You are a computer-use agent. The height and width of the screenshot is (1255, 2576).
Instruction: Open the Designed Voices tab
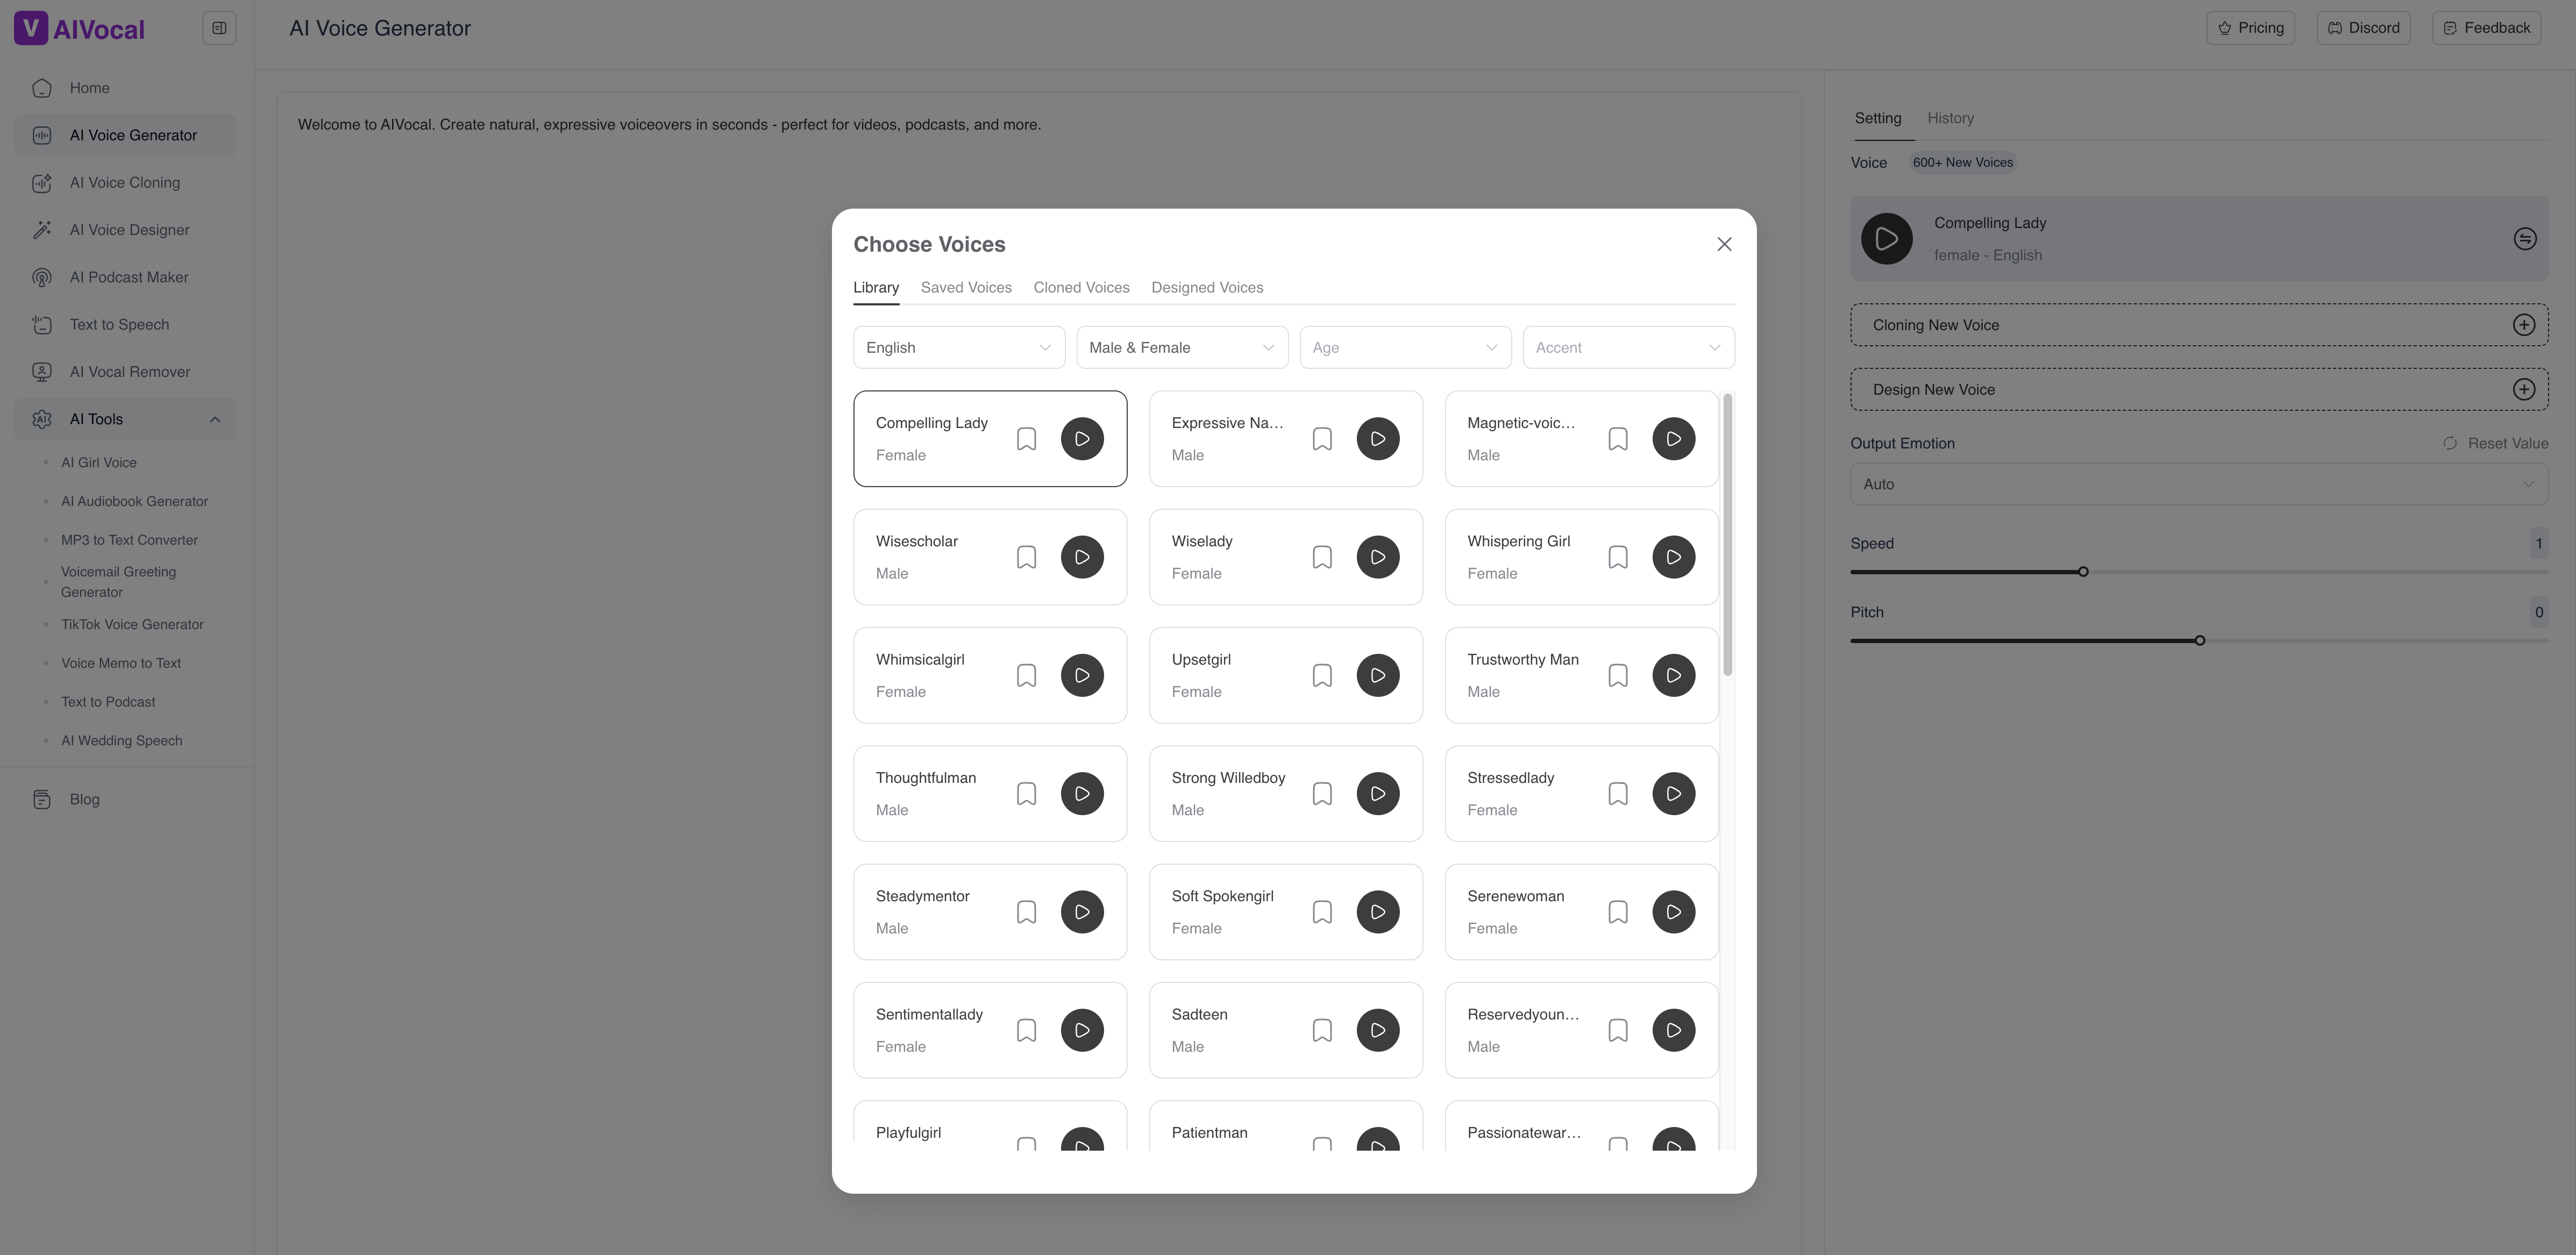(x=1206, y=288)
